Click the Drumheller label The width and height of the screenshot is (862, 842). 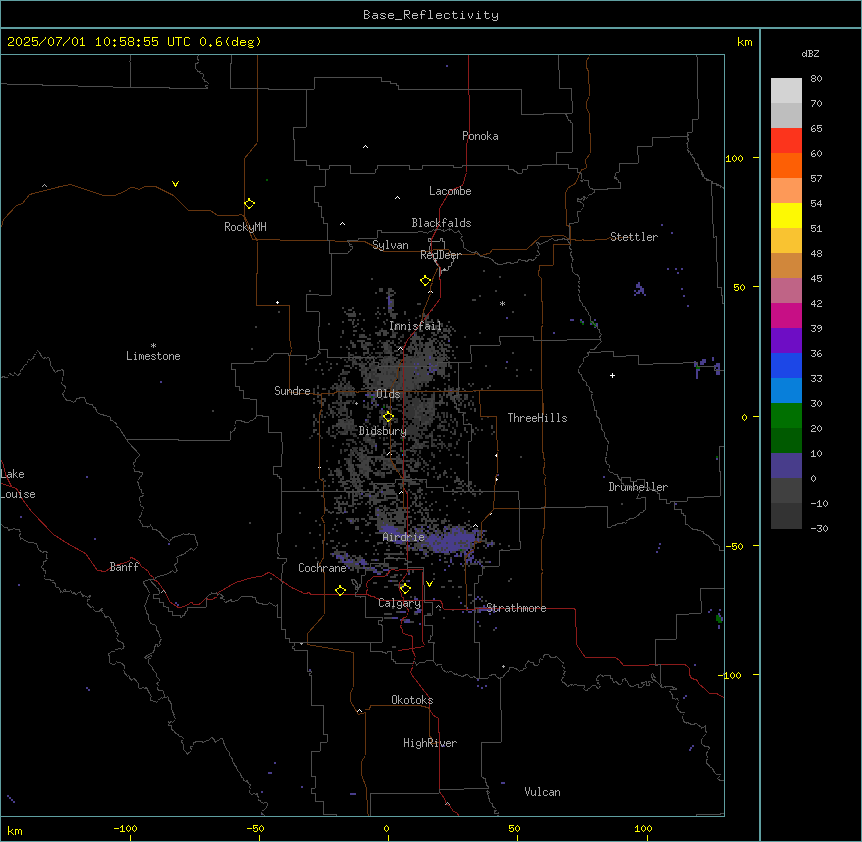pos(638,487)
